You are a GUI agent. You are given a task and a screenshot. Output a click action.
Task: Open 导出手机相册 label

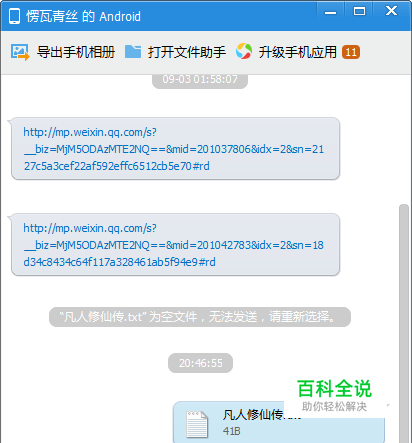[x=76, y=52]
